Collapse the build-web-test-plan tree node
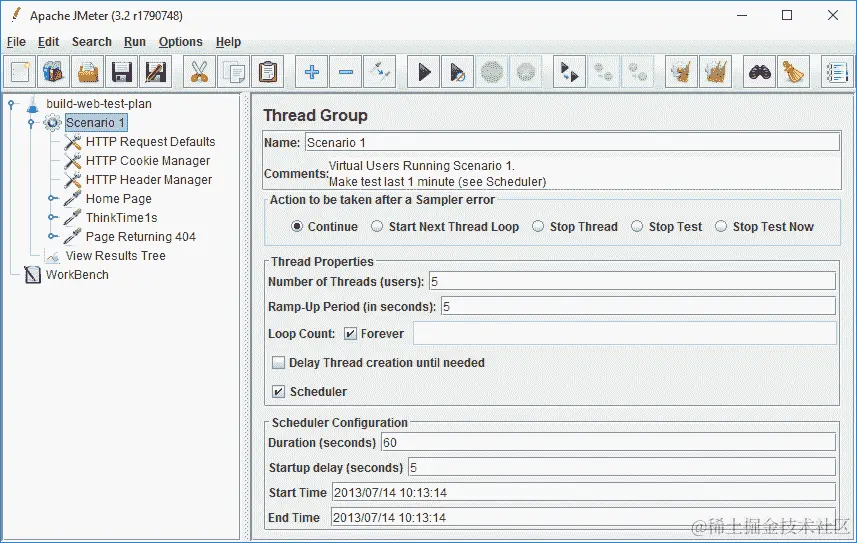 11,104
